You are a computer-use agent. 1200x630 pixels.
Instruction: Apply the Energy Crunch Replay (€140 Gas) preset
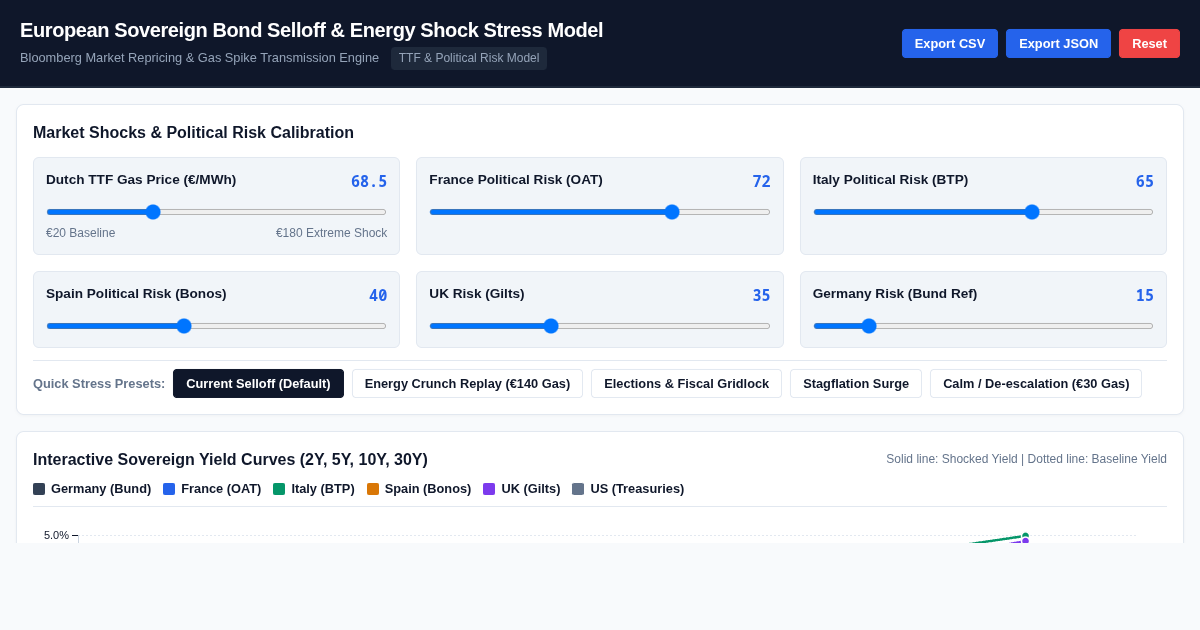467,383
